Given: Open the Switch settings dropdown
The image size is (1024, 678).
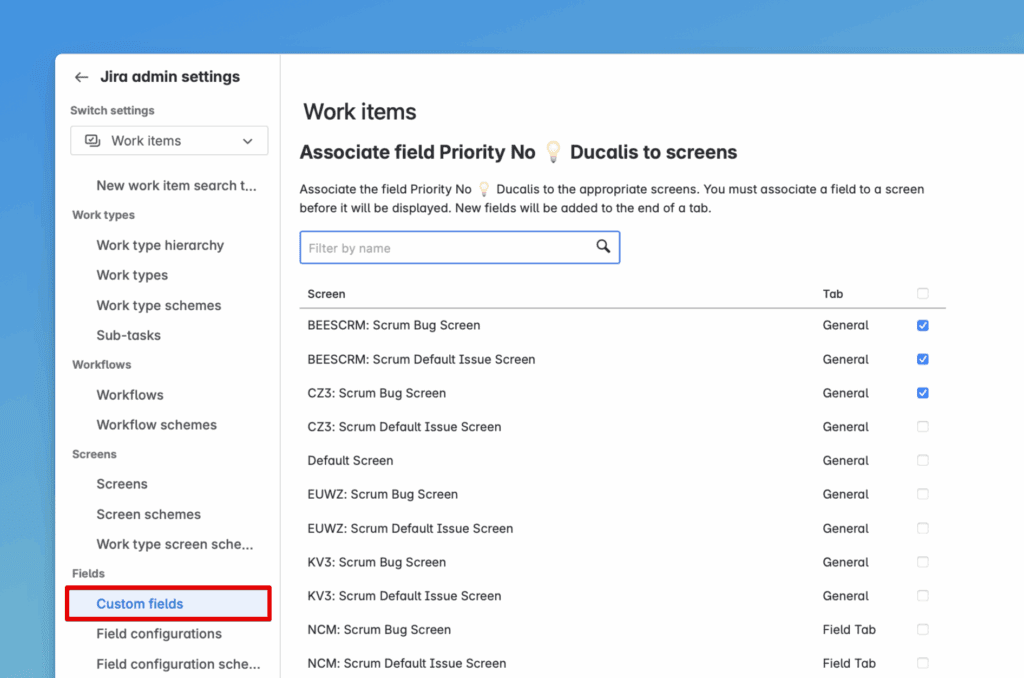Looking at the screenshot, I should [x=169, y=141].
